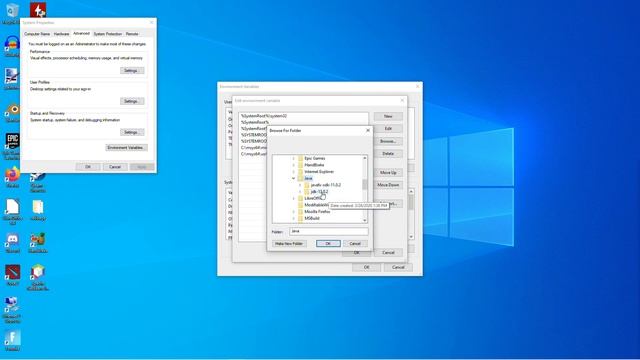Cancel the Browse For Folder dialog
Viewport: 640px width, 360px height.
[355, 244]
